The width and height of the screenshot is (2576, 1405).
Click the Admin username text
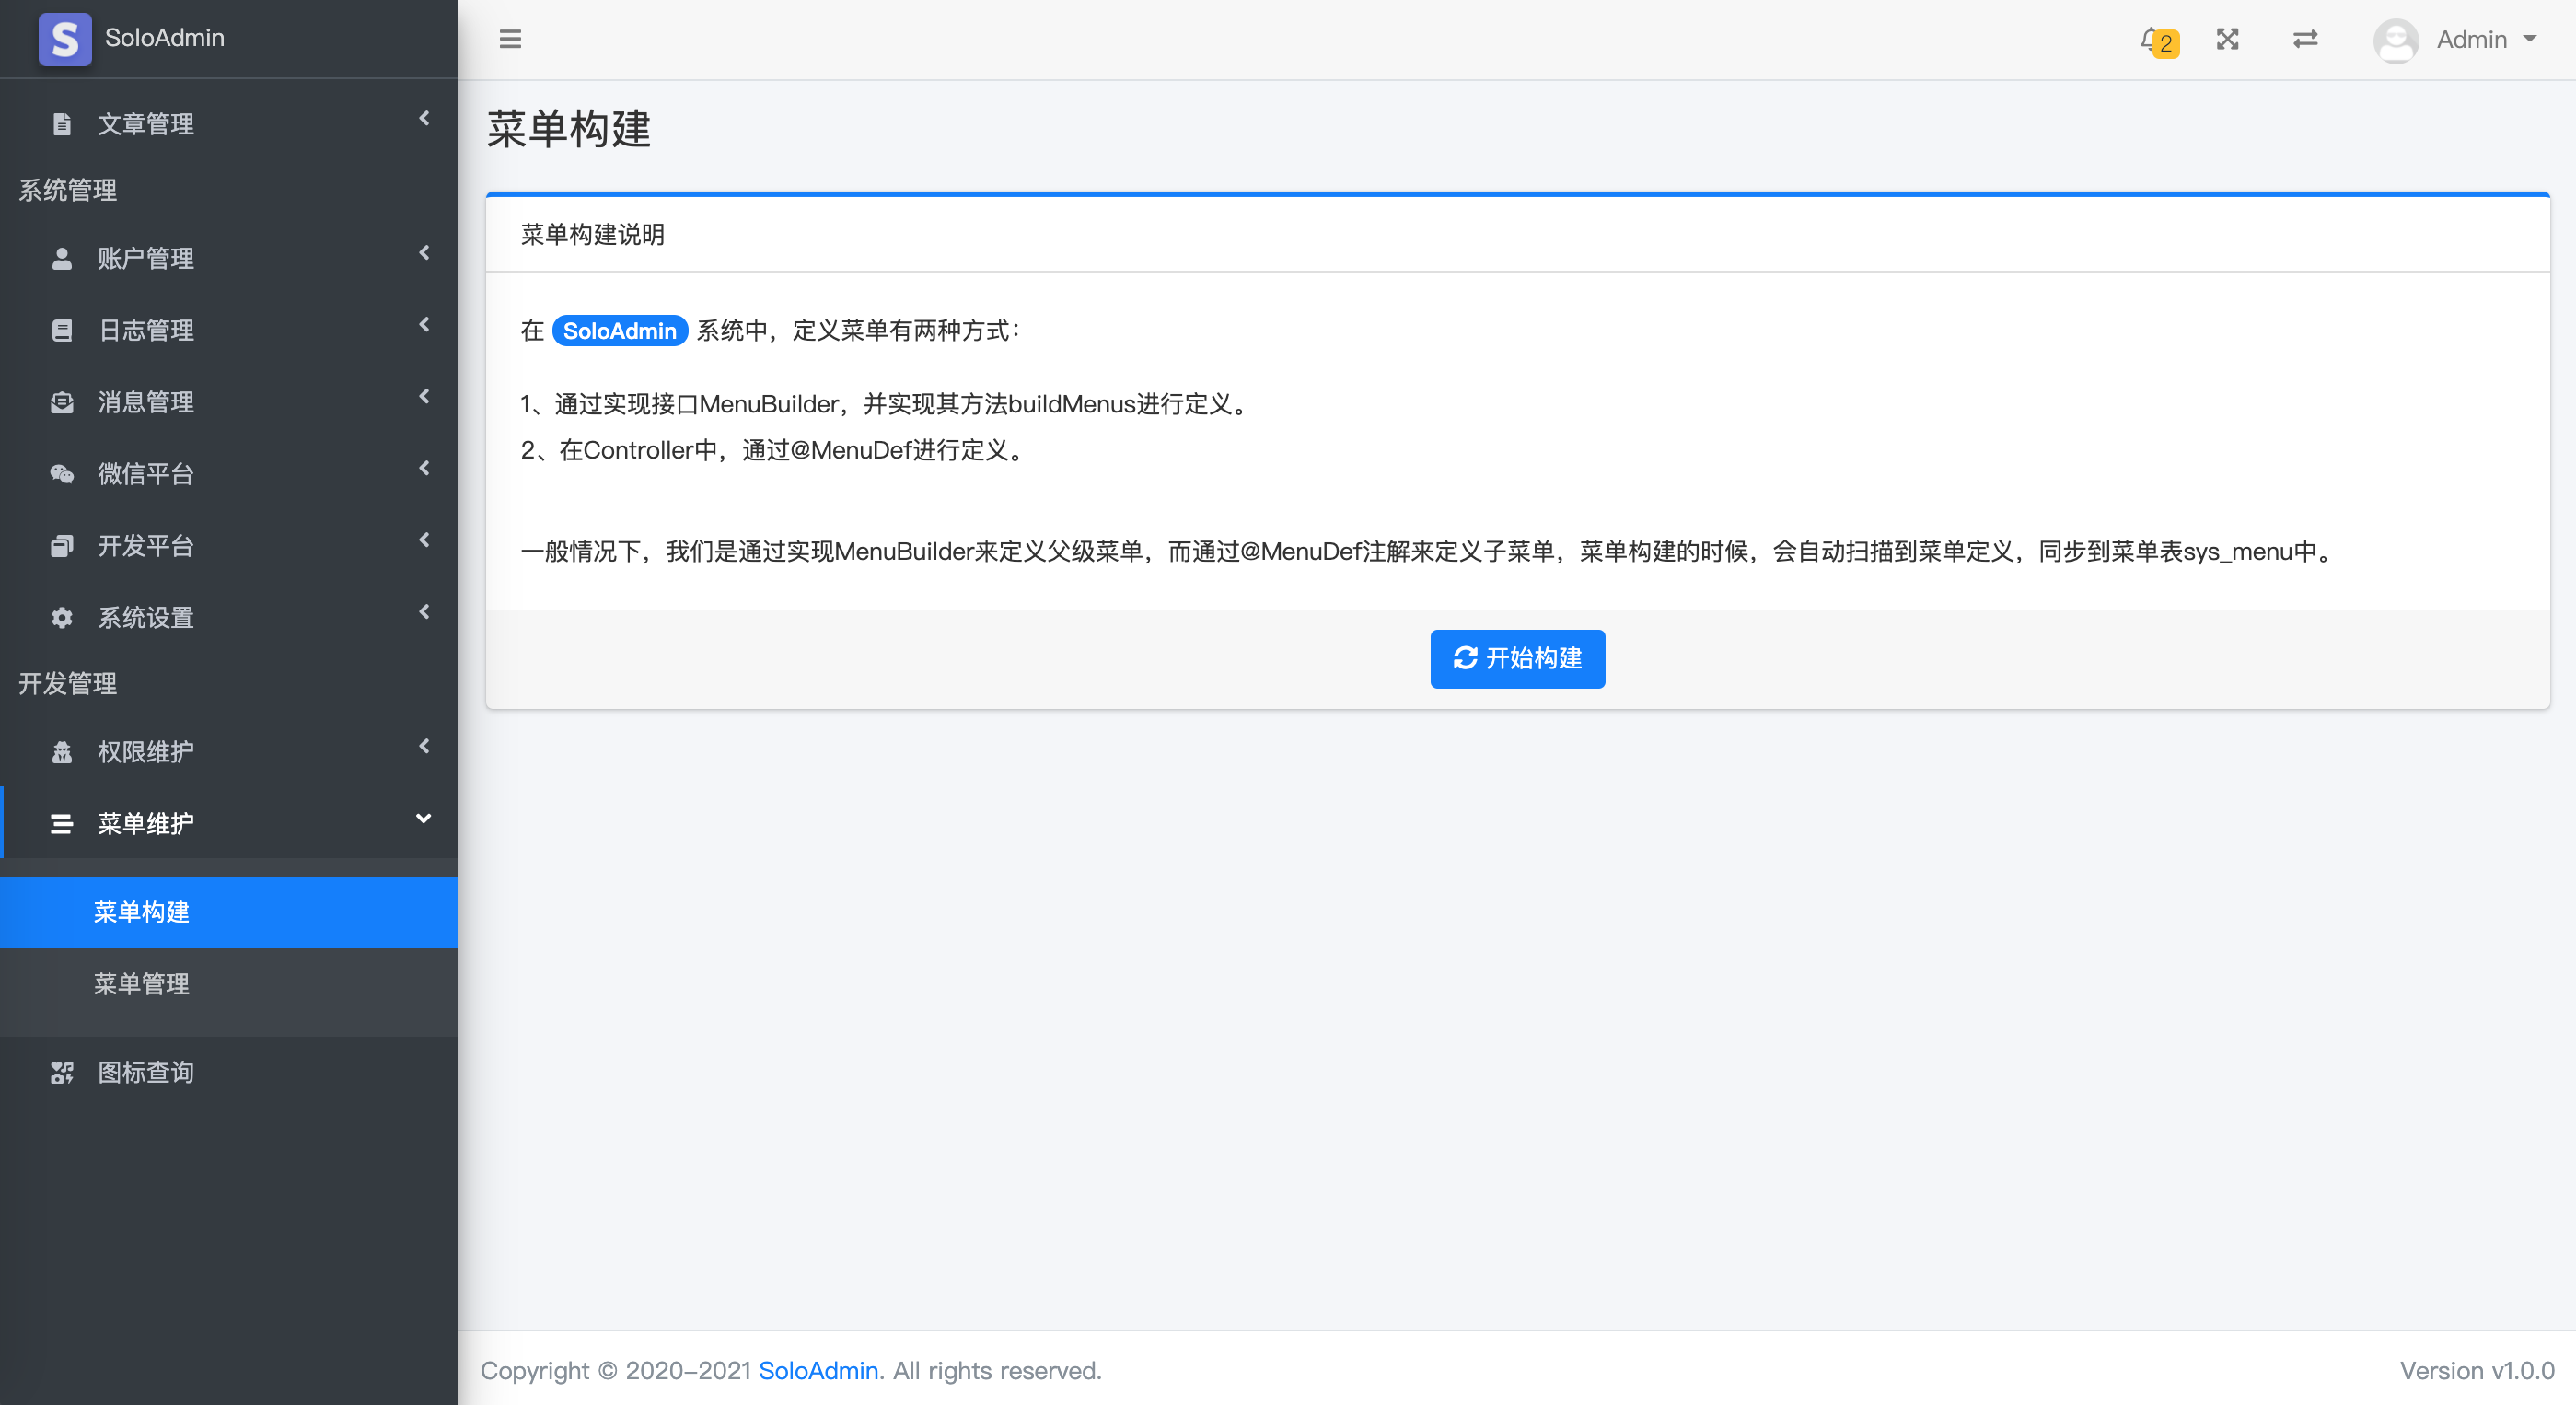point(2472,40)
